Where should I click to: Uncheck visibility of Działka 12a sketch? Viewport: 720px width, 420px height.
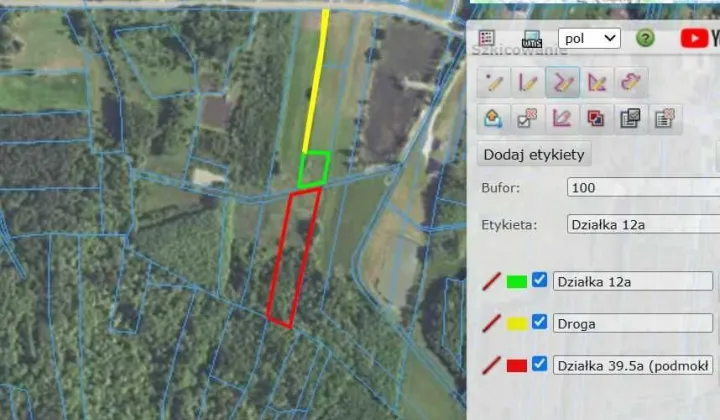click(x=540, y=280)
